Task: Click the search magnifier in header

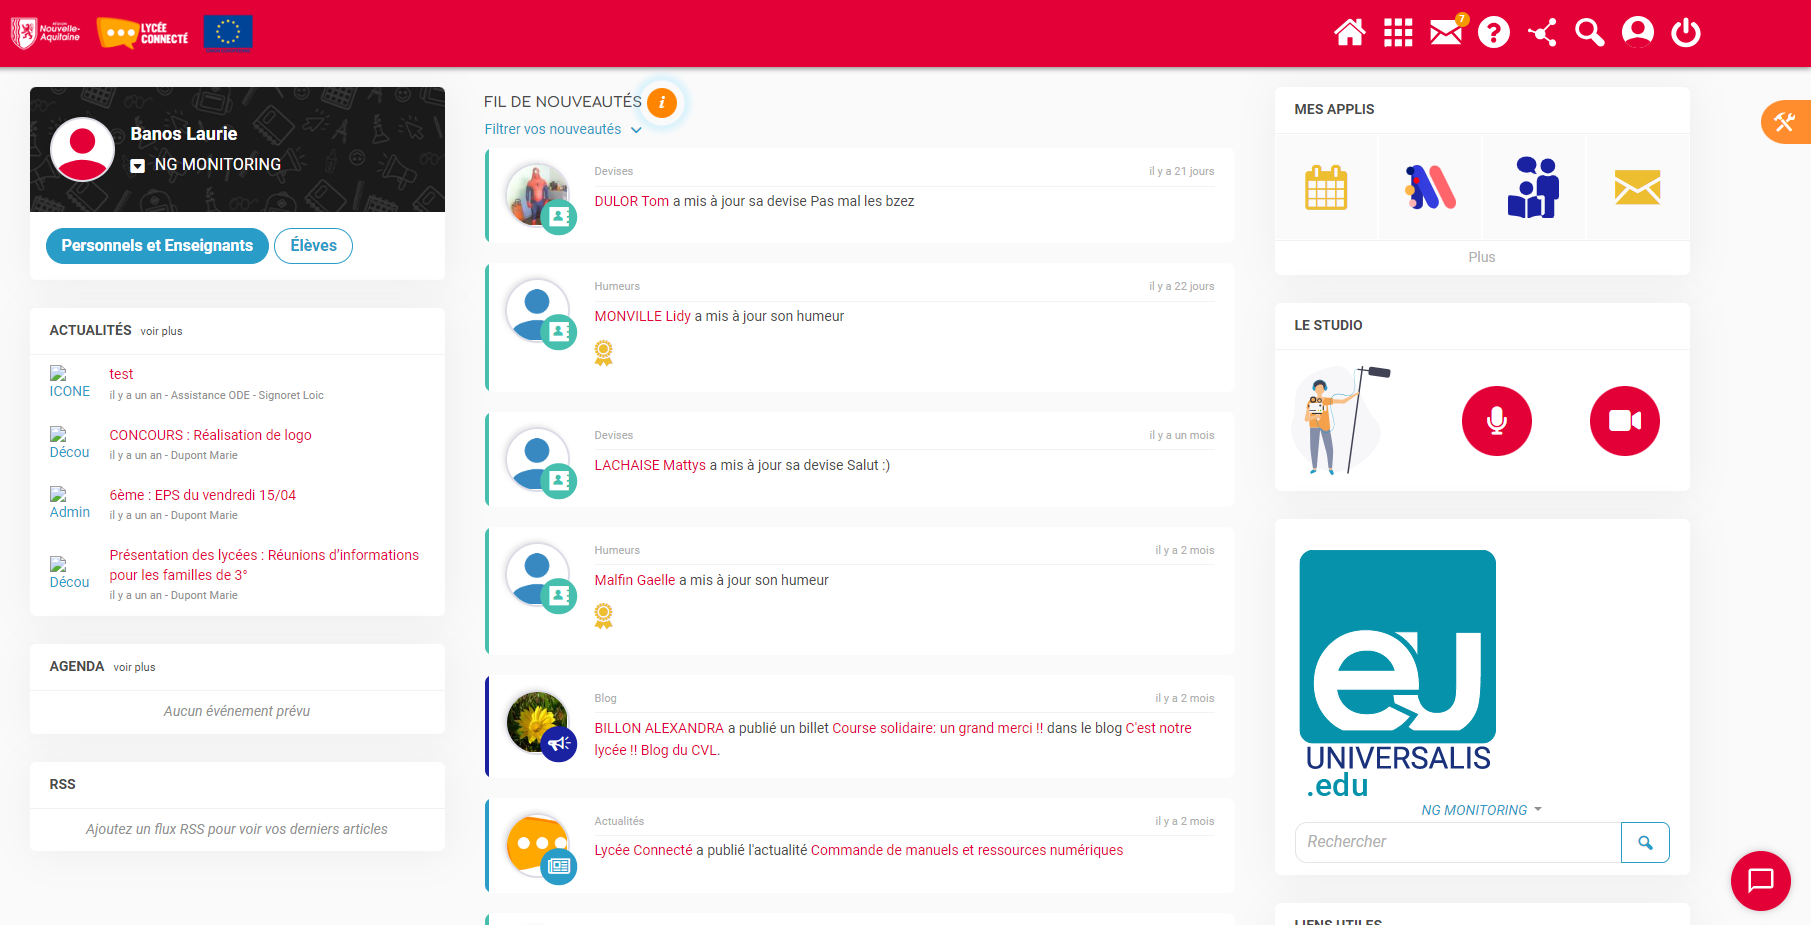Action: [x=1589, y=33]
